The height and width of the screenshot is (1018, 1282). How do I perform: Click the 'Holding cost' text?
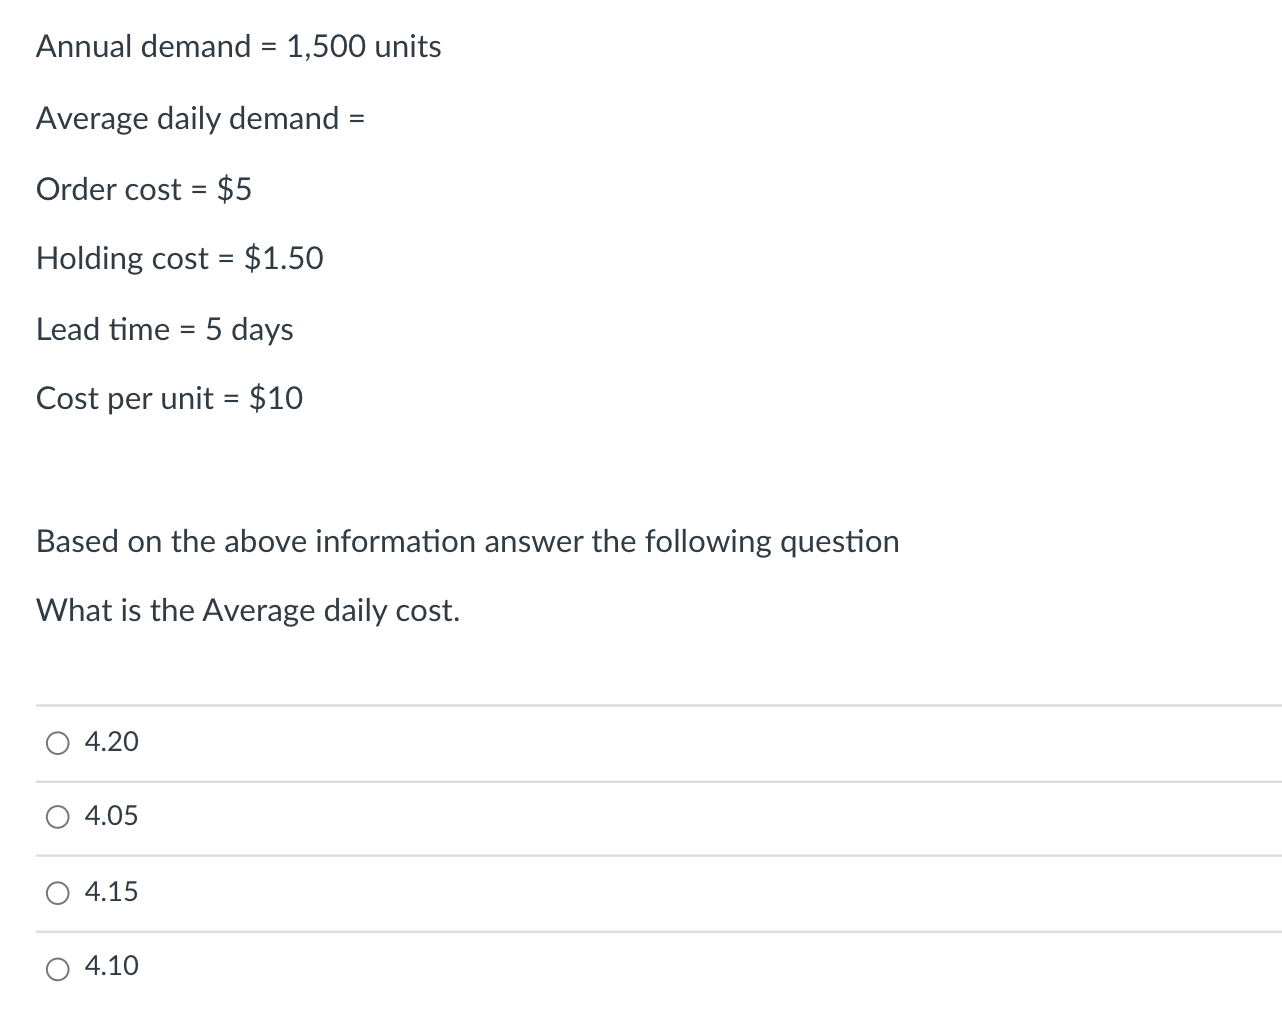(x=122, y=259)
